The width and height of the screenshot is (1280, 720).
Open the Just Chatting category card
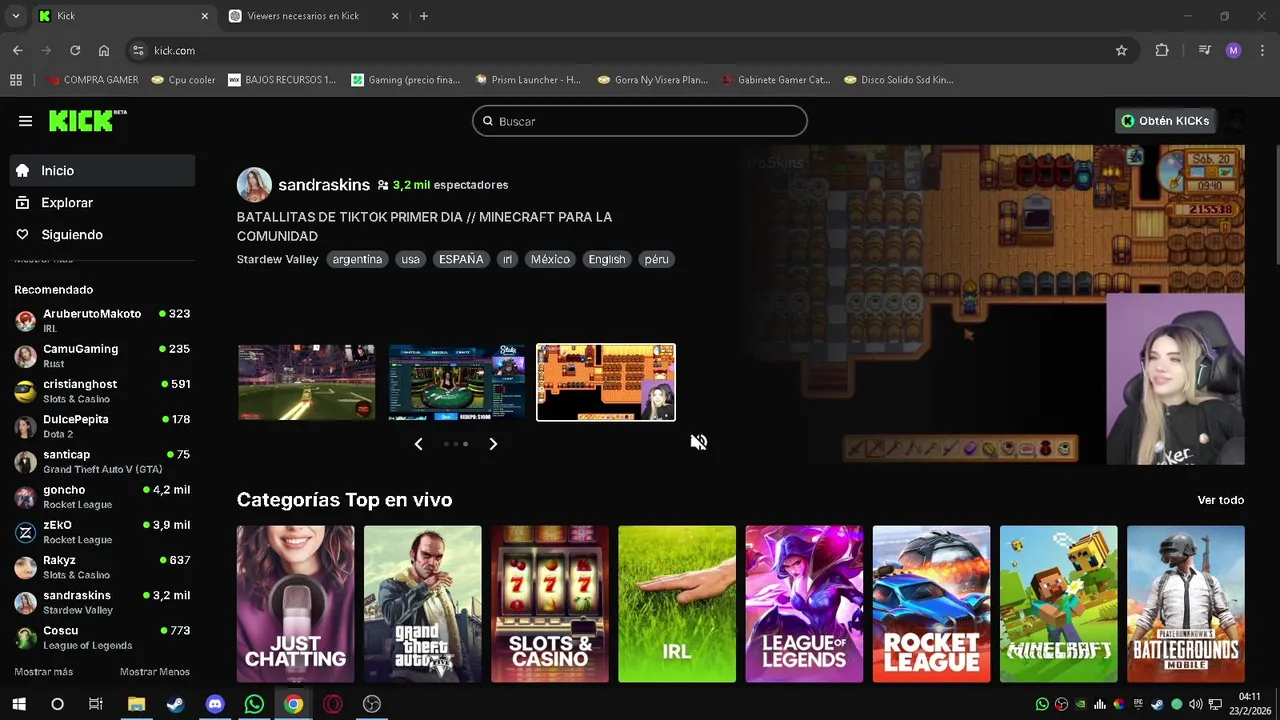(x=295, y=604)
